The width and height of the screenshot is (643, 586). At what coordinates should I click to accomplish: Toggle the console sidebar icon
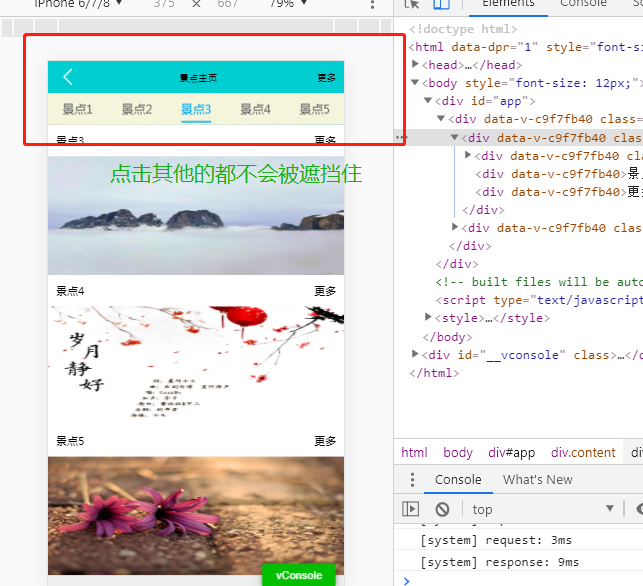click(x=410, y=509)
